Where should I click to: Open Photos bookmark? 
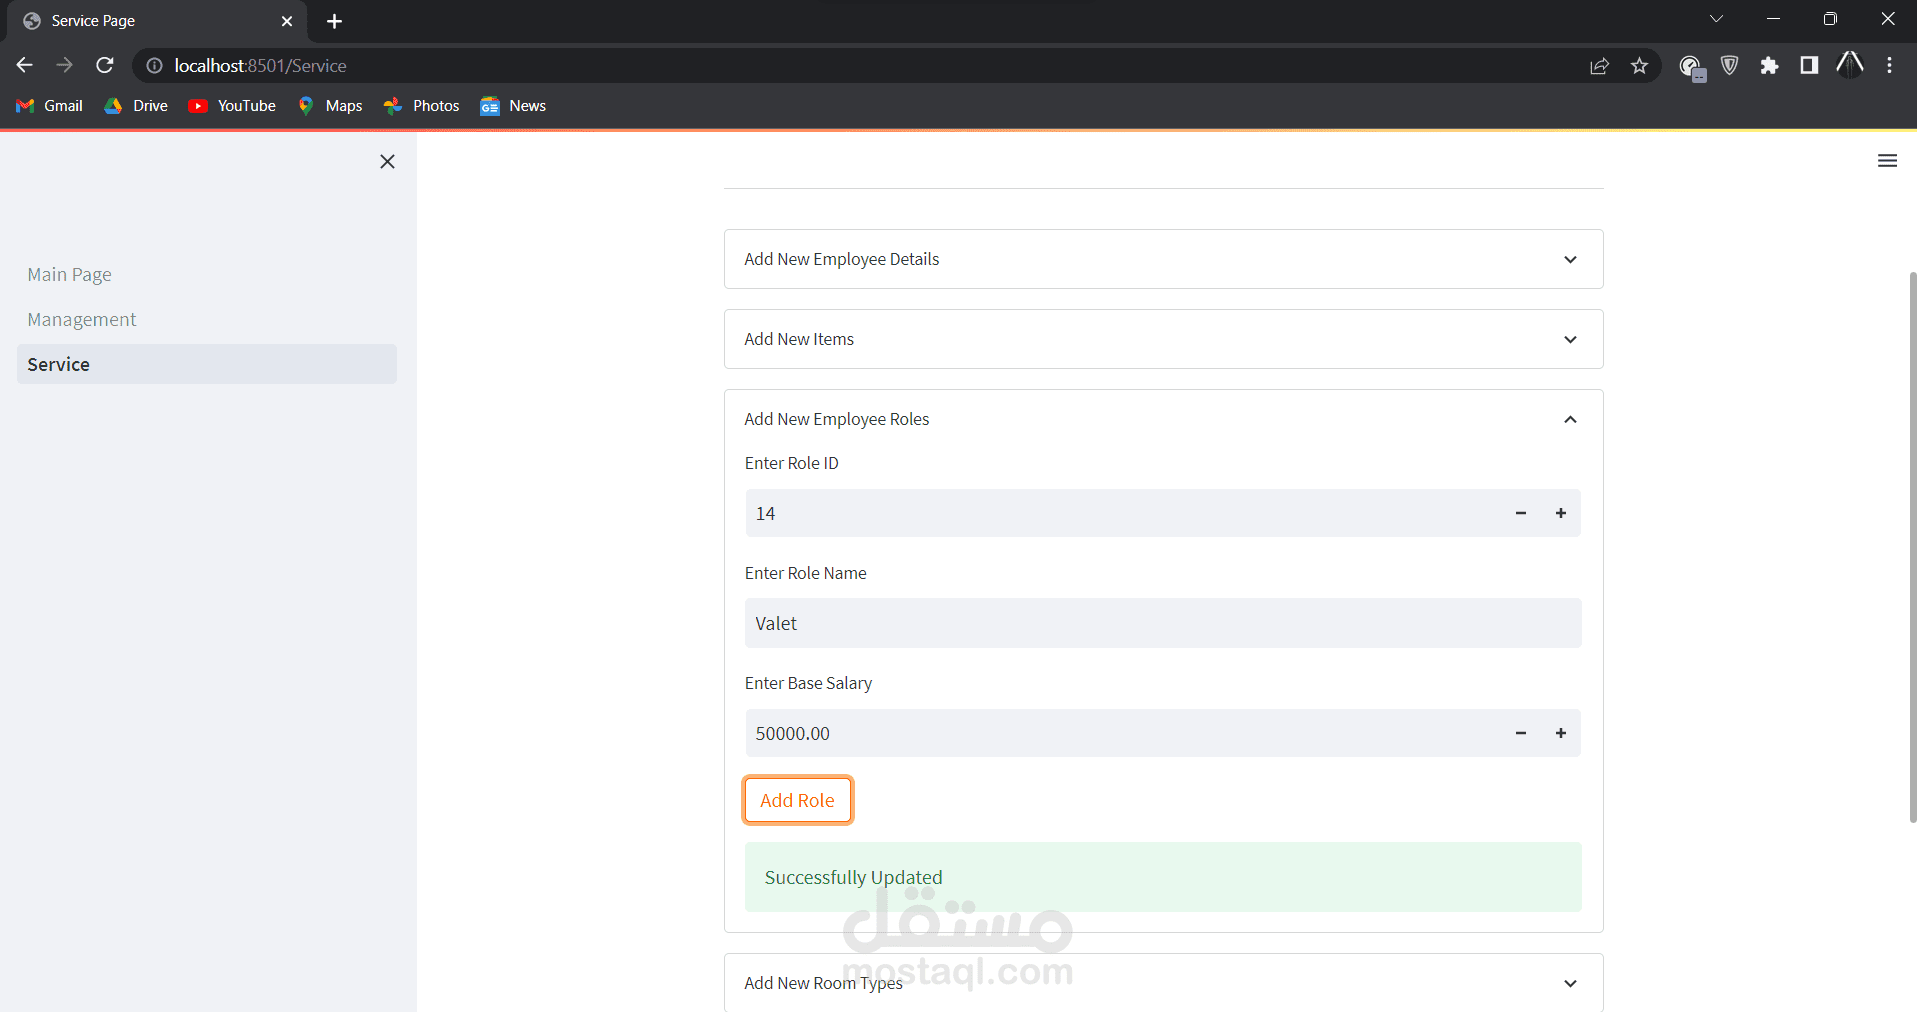[421, 106]
